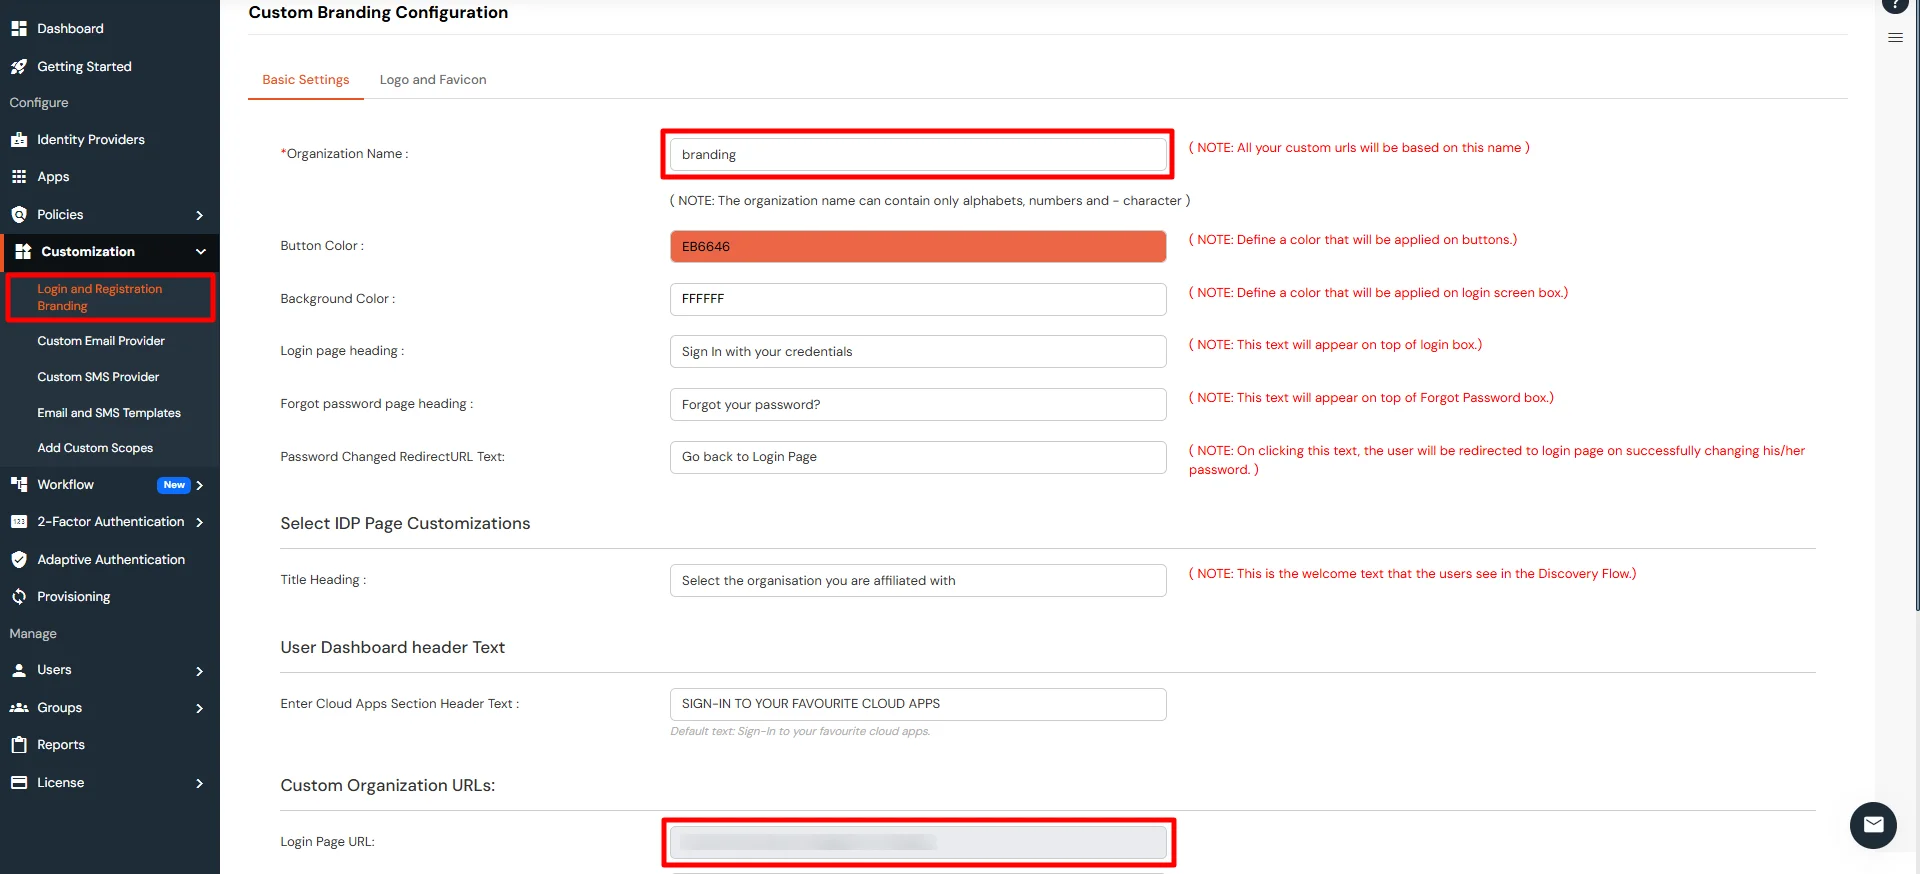Edit Password Changed RedirectURL Text field
This screenshot has width=1920, height=874.
pyautogui.click(x=918, y=457)
